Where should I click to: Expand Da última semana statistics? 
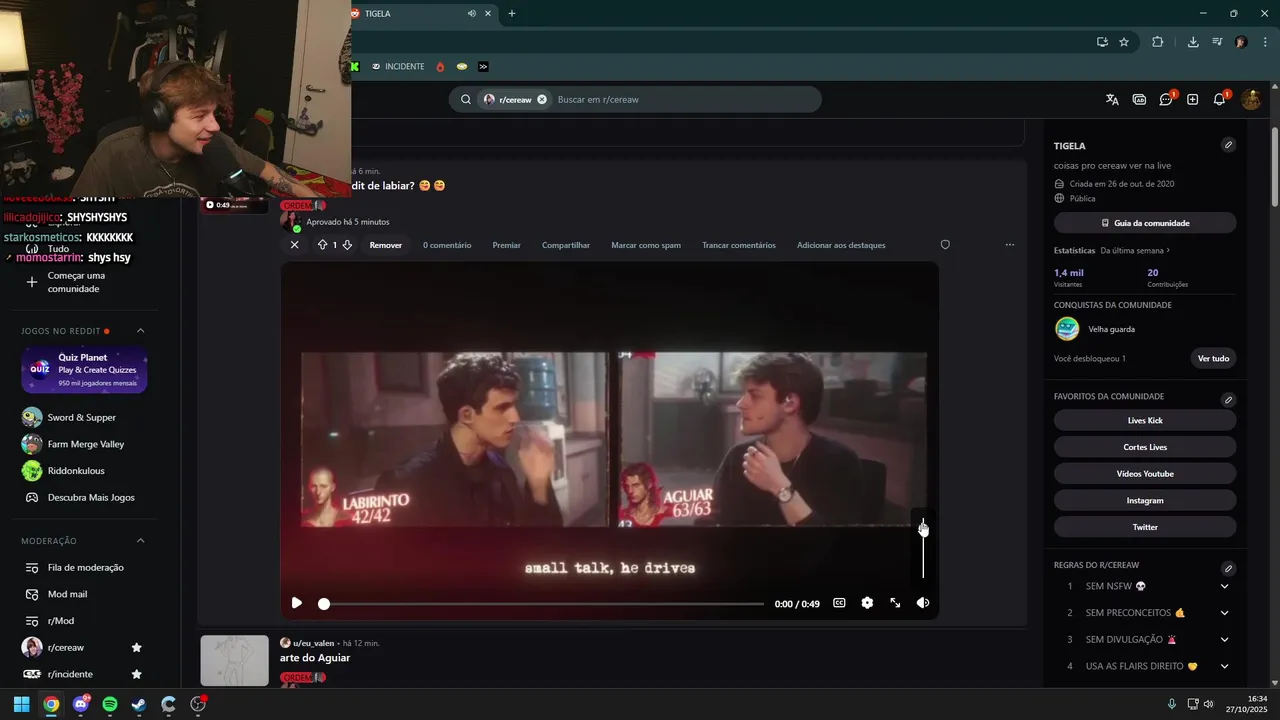click(1135, 250)
